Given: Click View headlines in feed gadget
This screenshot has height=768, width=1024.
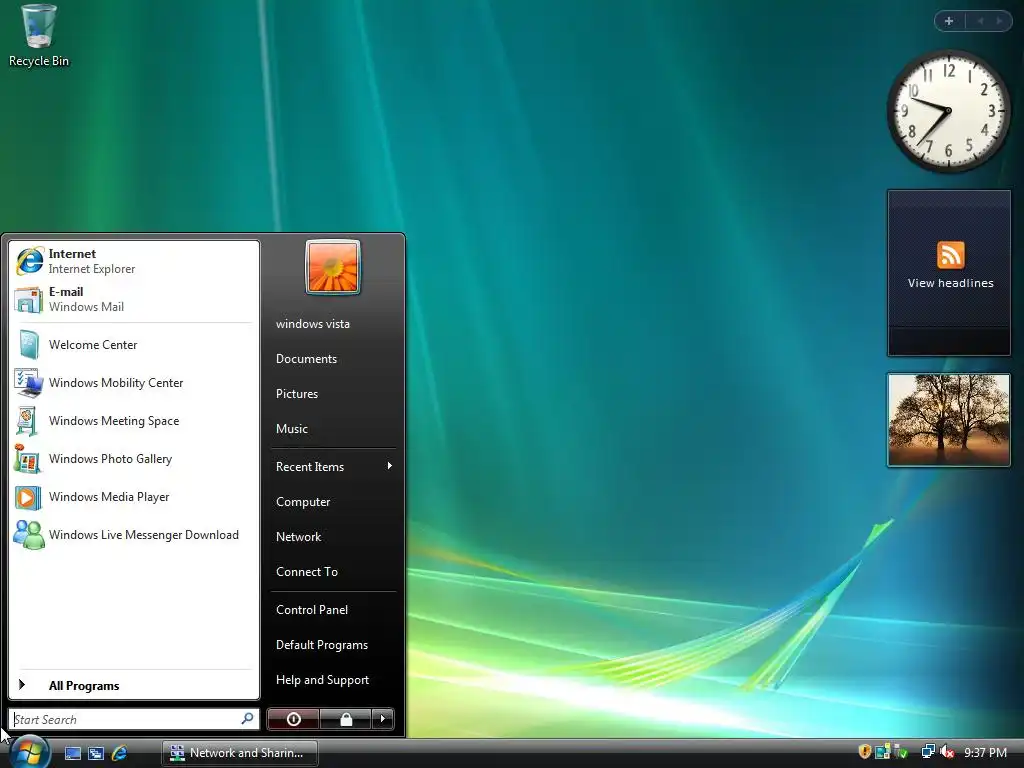Looking at the screenshot, I should click(950, 283).
